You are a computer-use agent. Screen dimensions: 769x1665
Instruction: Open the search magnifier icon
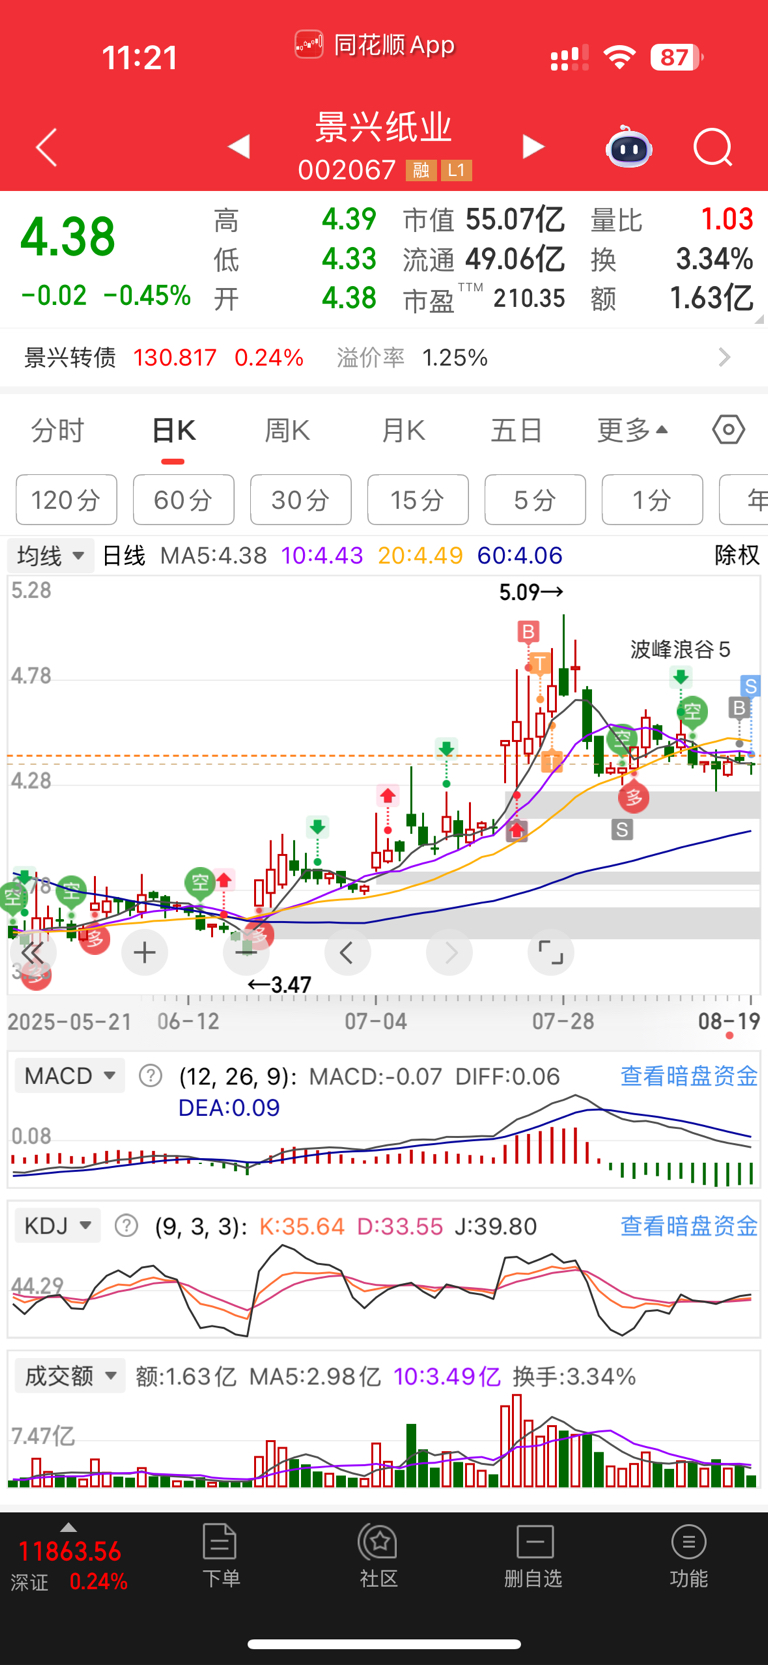pos(713,148)
